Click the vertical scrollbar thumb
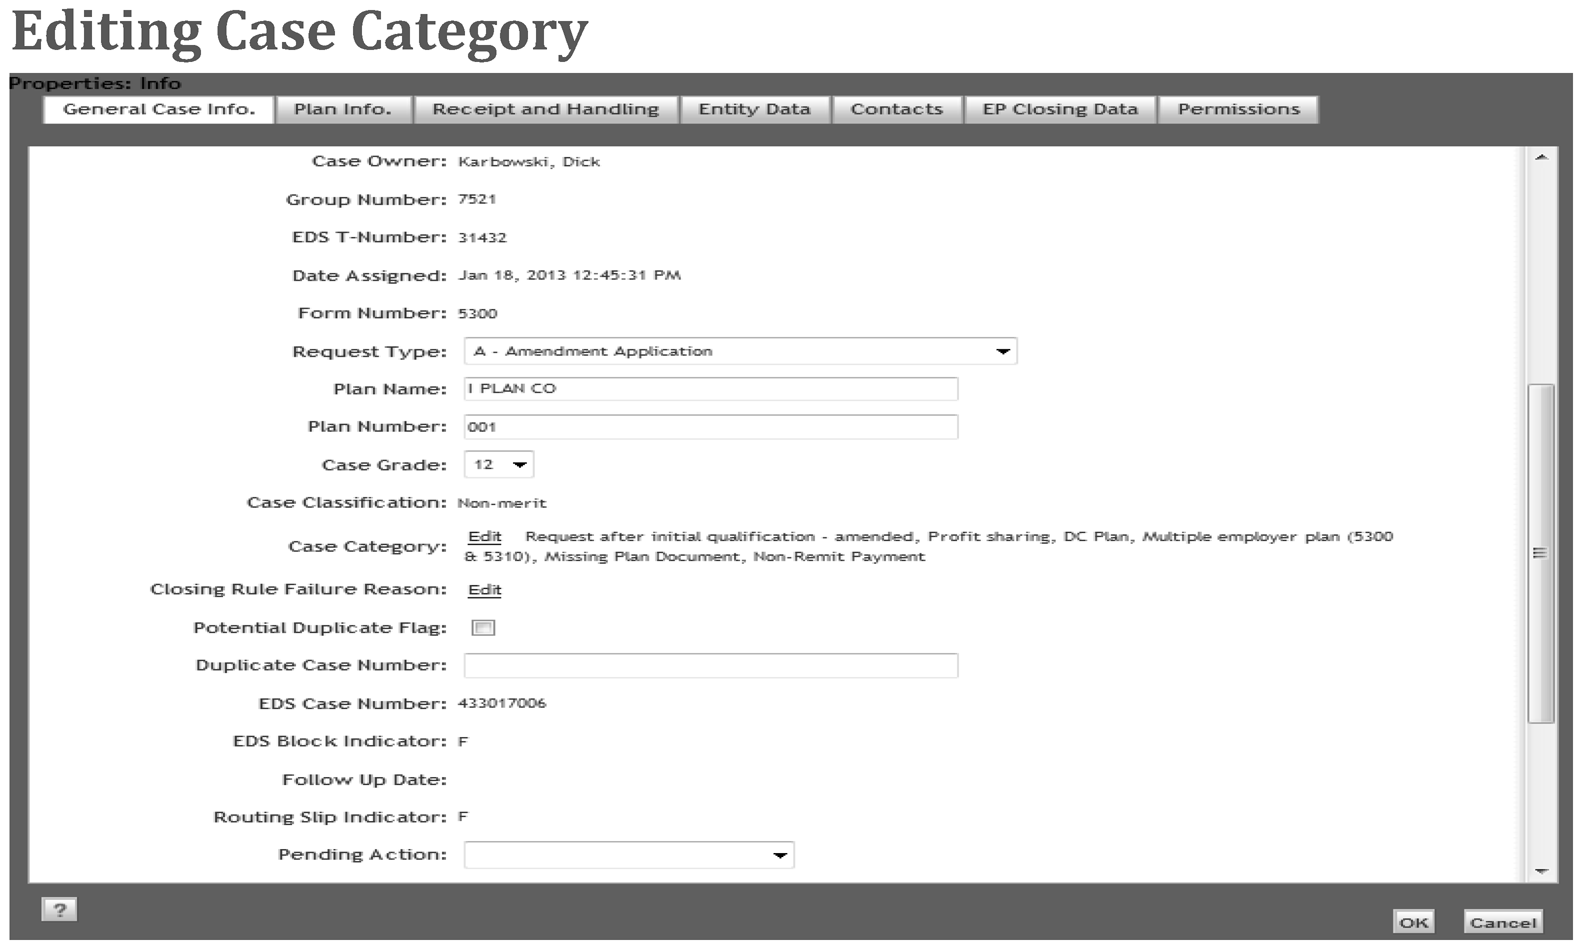 pos(1541,552)
